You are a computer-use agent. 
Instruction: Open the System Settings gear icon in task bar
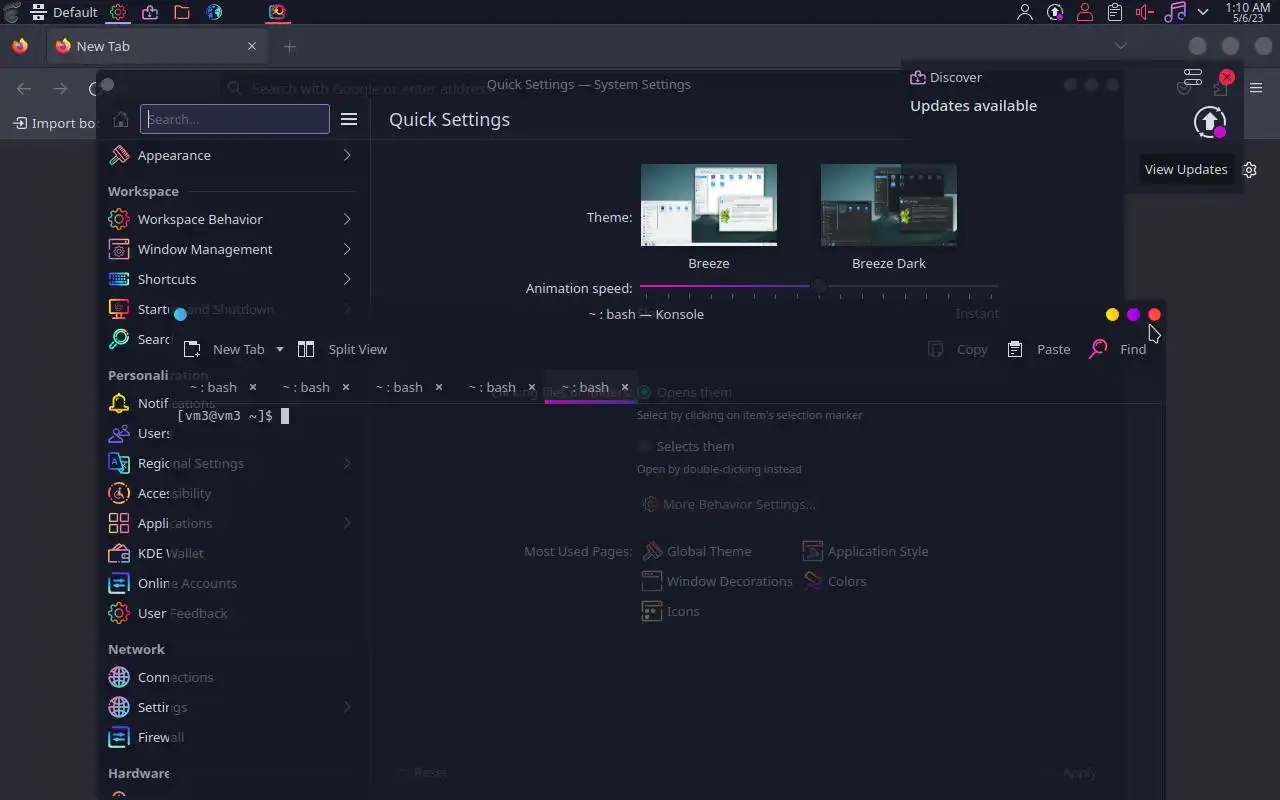click(x=118, y=12)
